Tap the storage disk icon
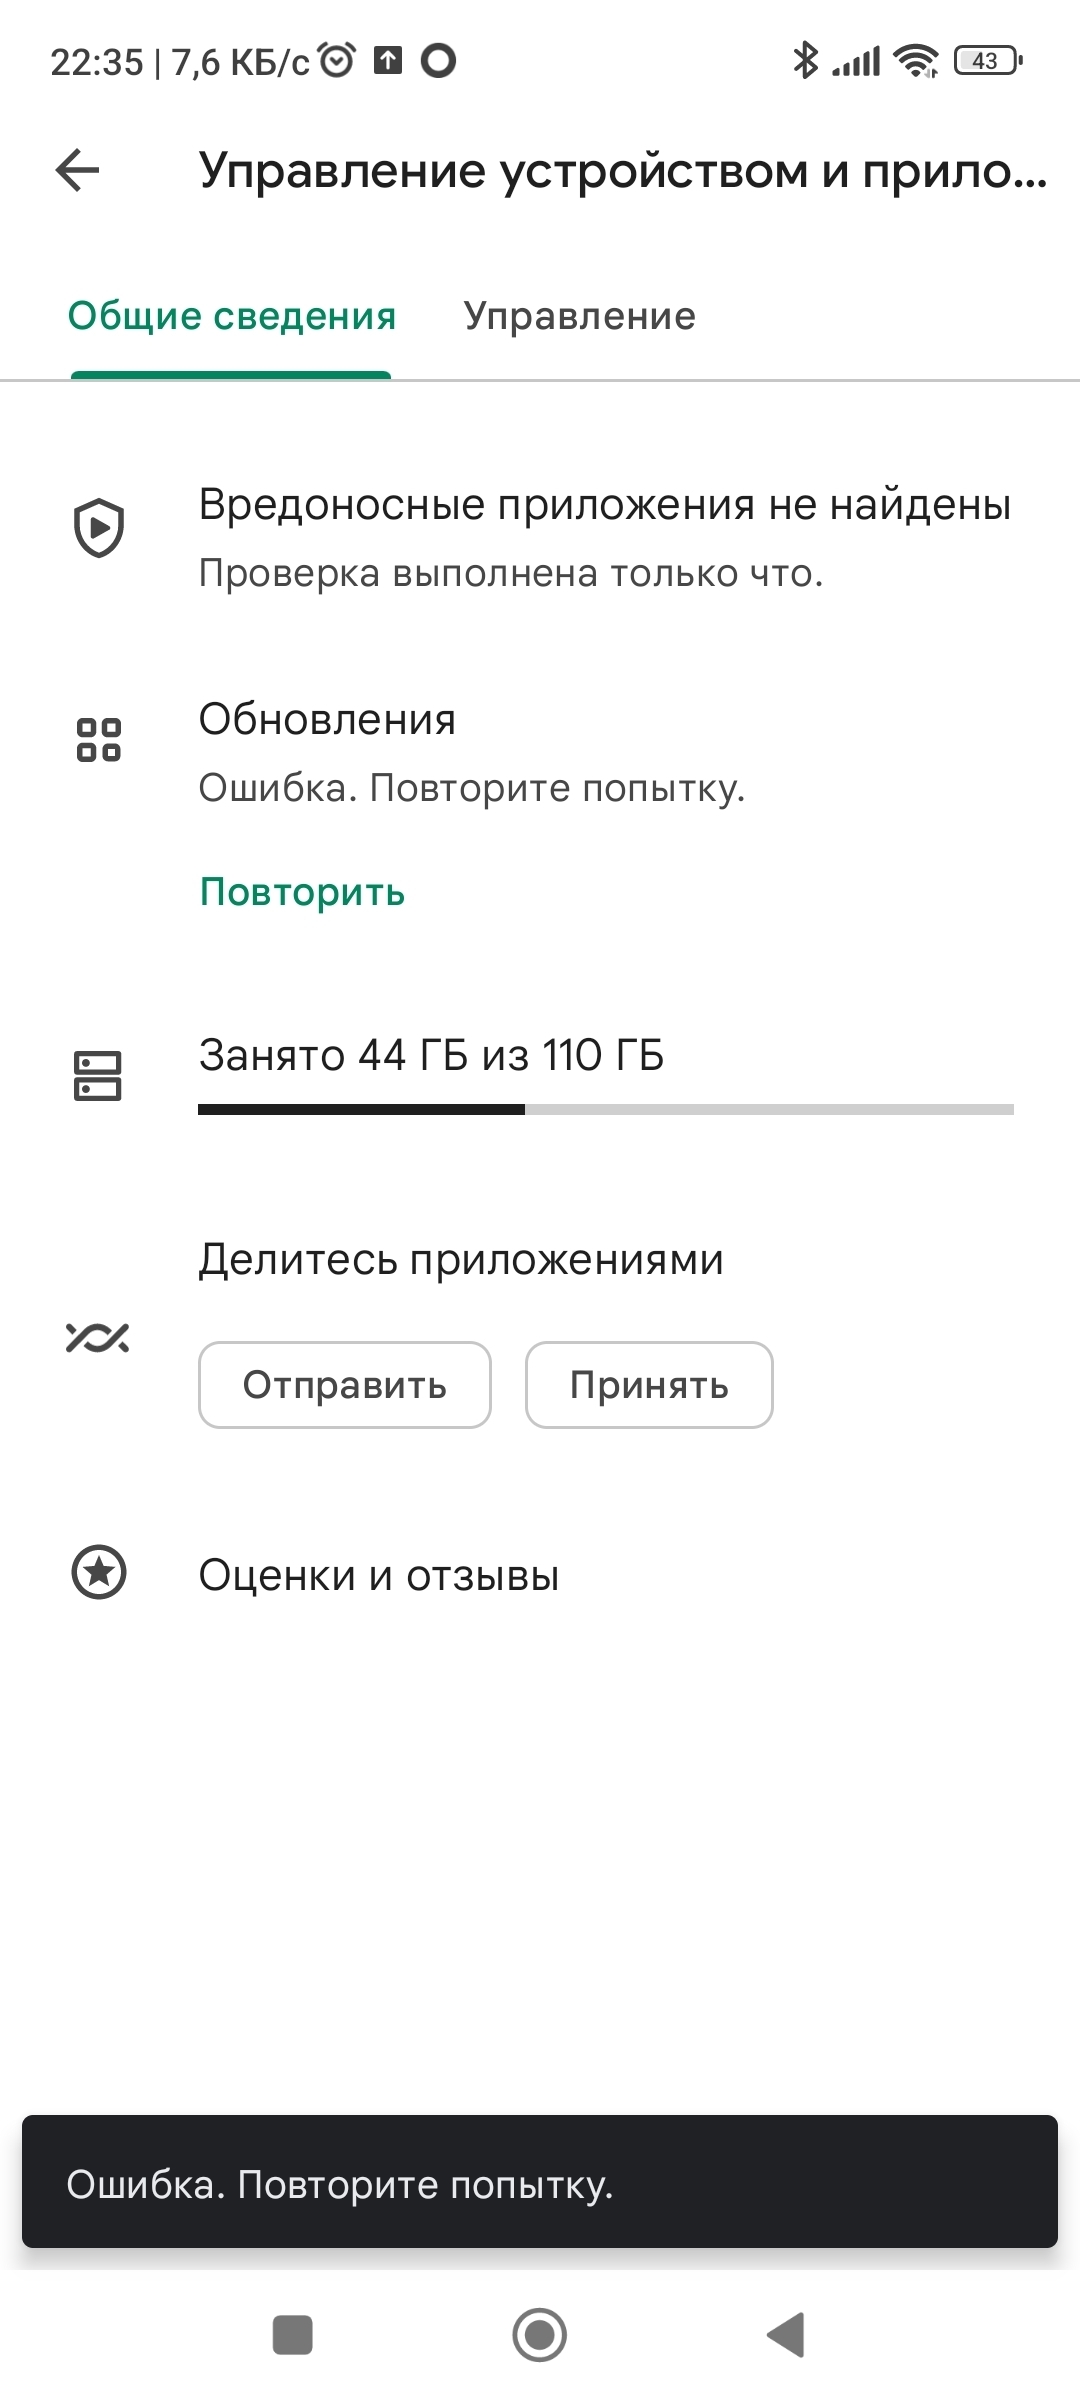Screen dimensions: 1080x2400 (98, 1075)
